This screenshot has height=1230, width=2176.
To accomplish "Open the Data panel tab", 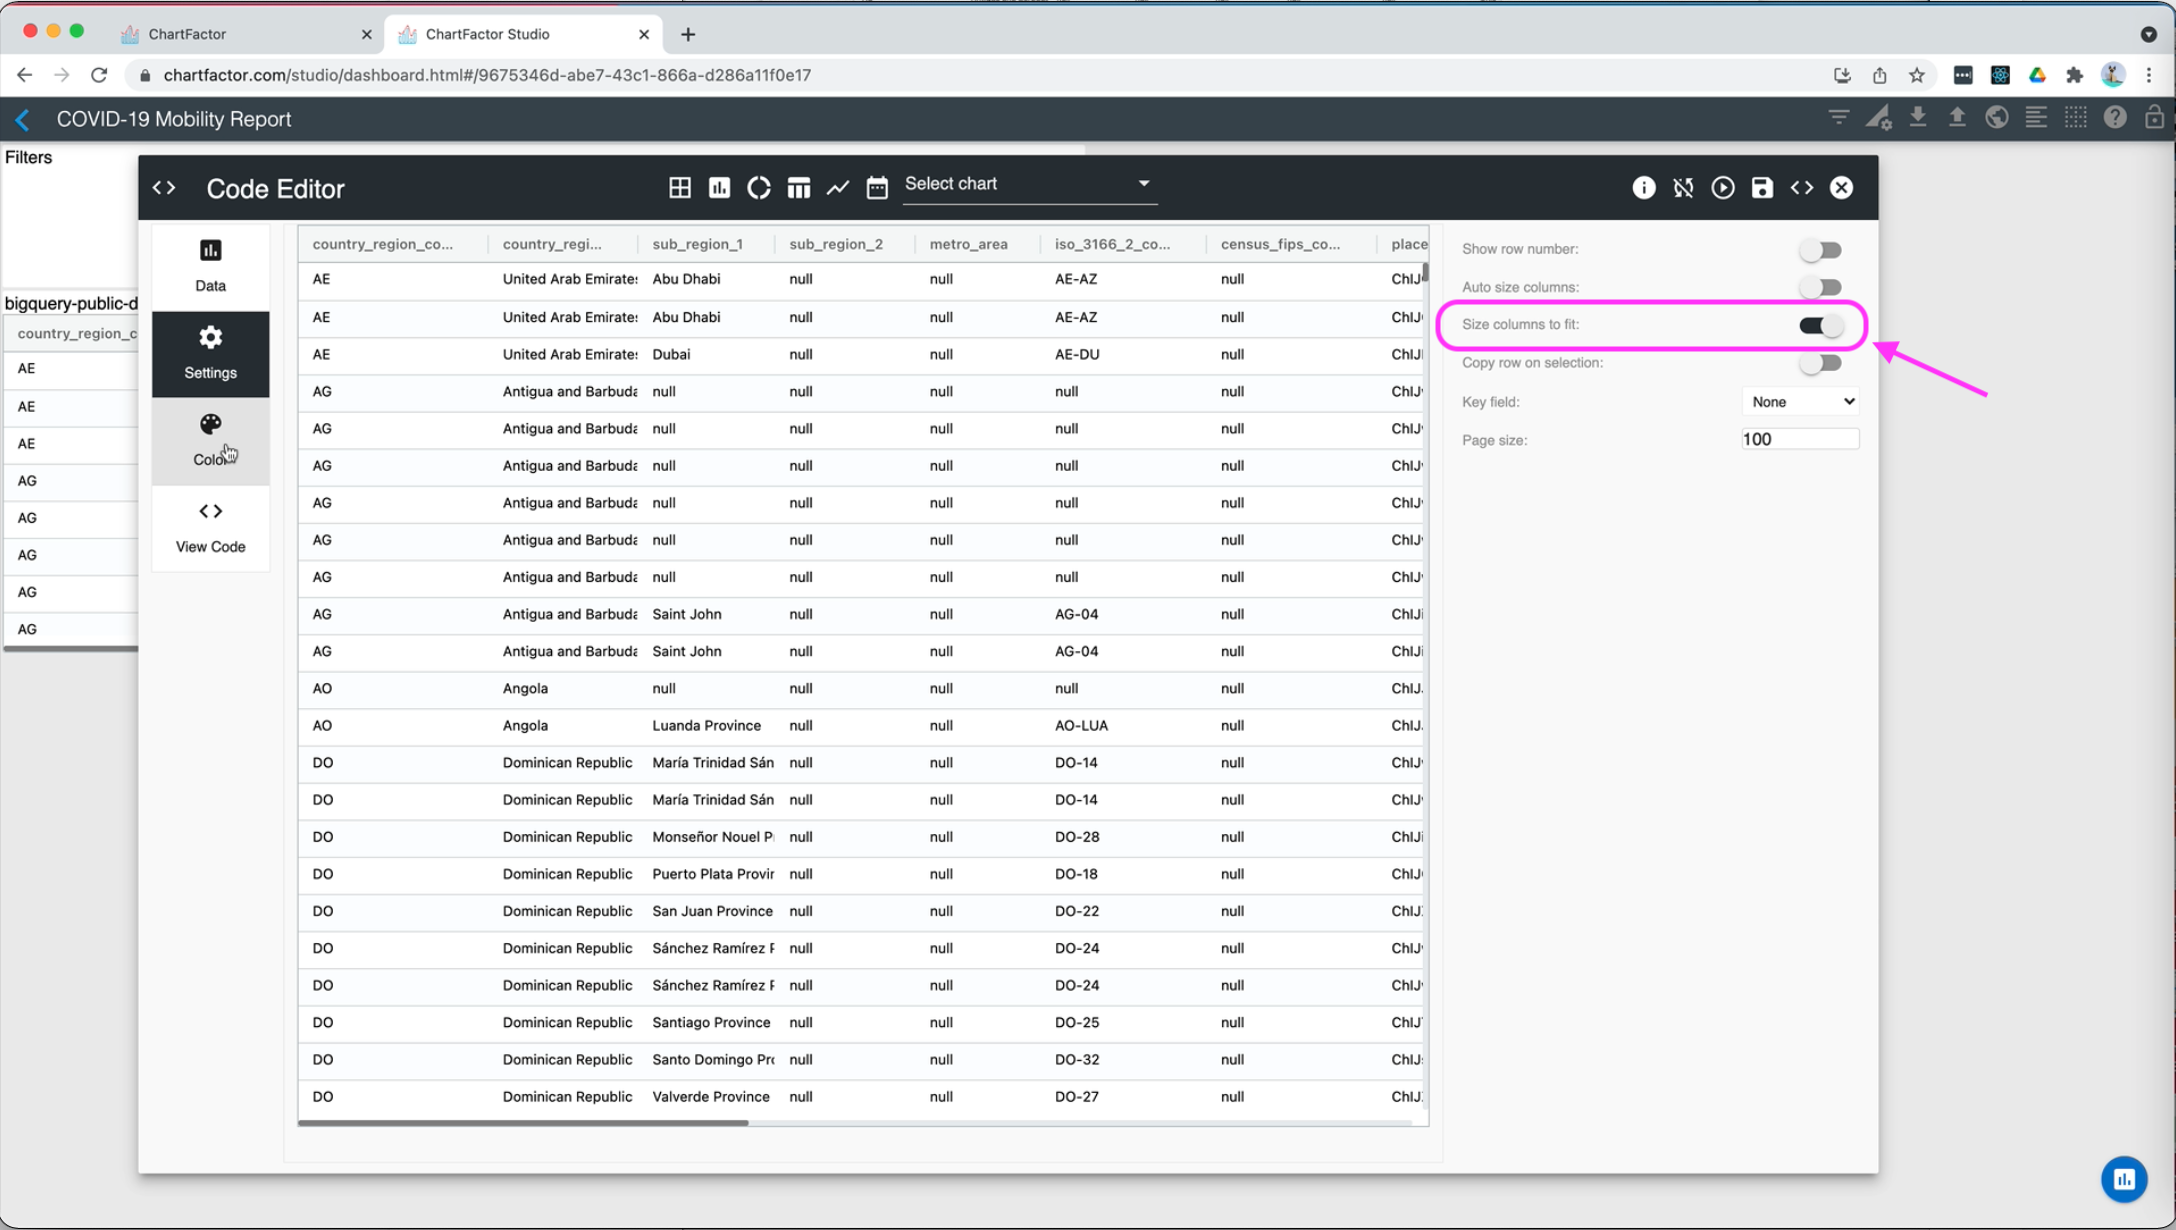I will (210, 266).
